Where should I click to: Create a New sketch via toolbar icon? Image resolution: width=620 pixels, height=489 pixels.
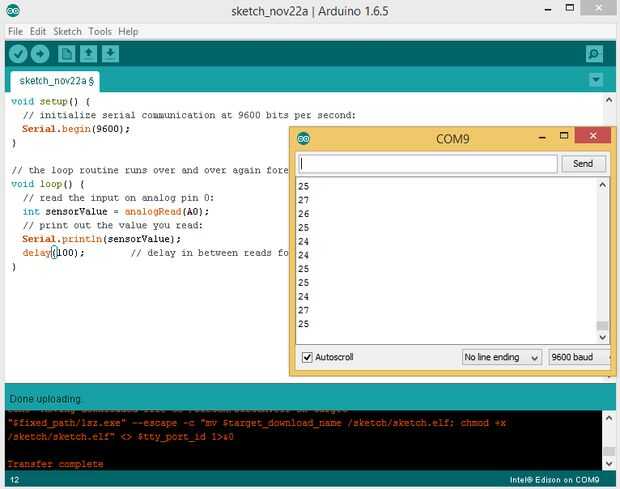(66, 54)
